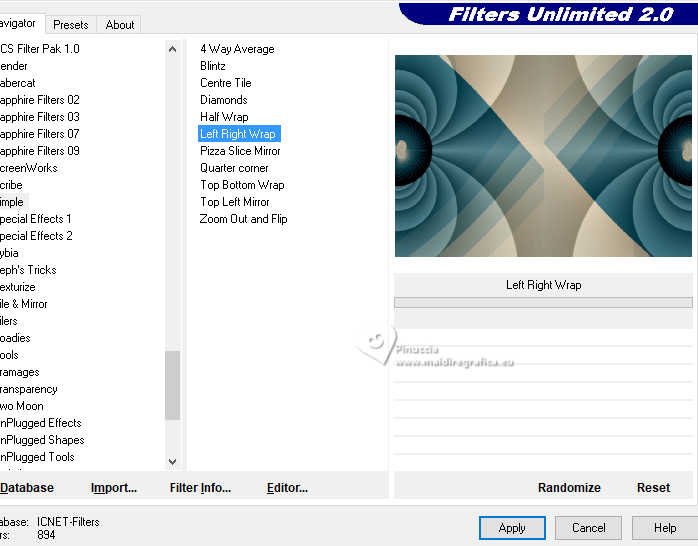Select the ScreenWorks category
The width and height of the screenshot is (698, 546).
[x=29, y=168]
